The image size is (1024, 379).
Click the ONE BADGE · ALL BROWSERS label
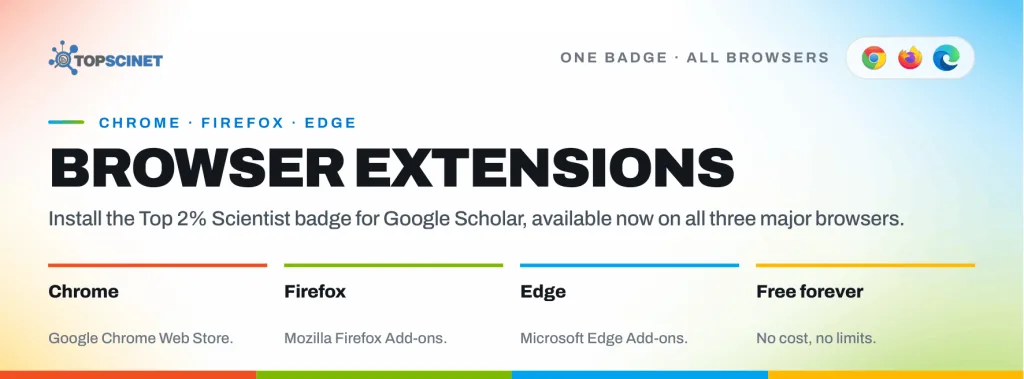pos(695,58)
